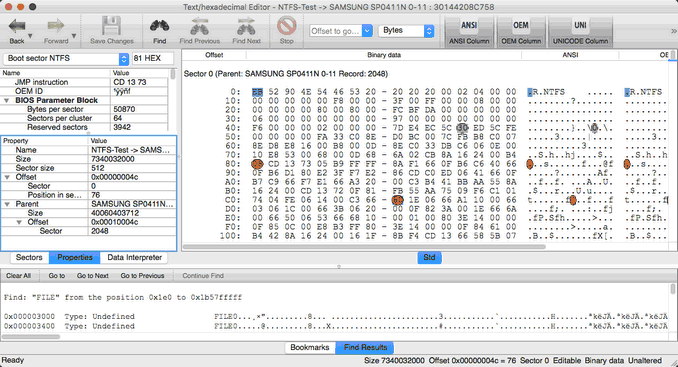Click the Editable status bar entry
Viewport: 678px width, 367px height.
(x=567, y=361)
